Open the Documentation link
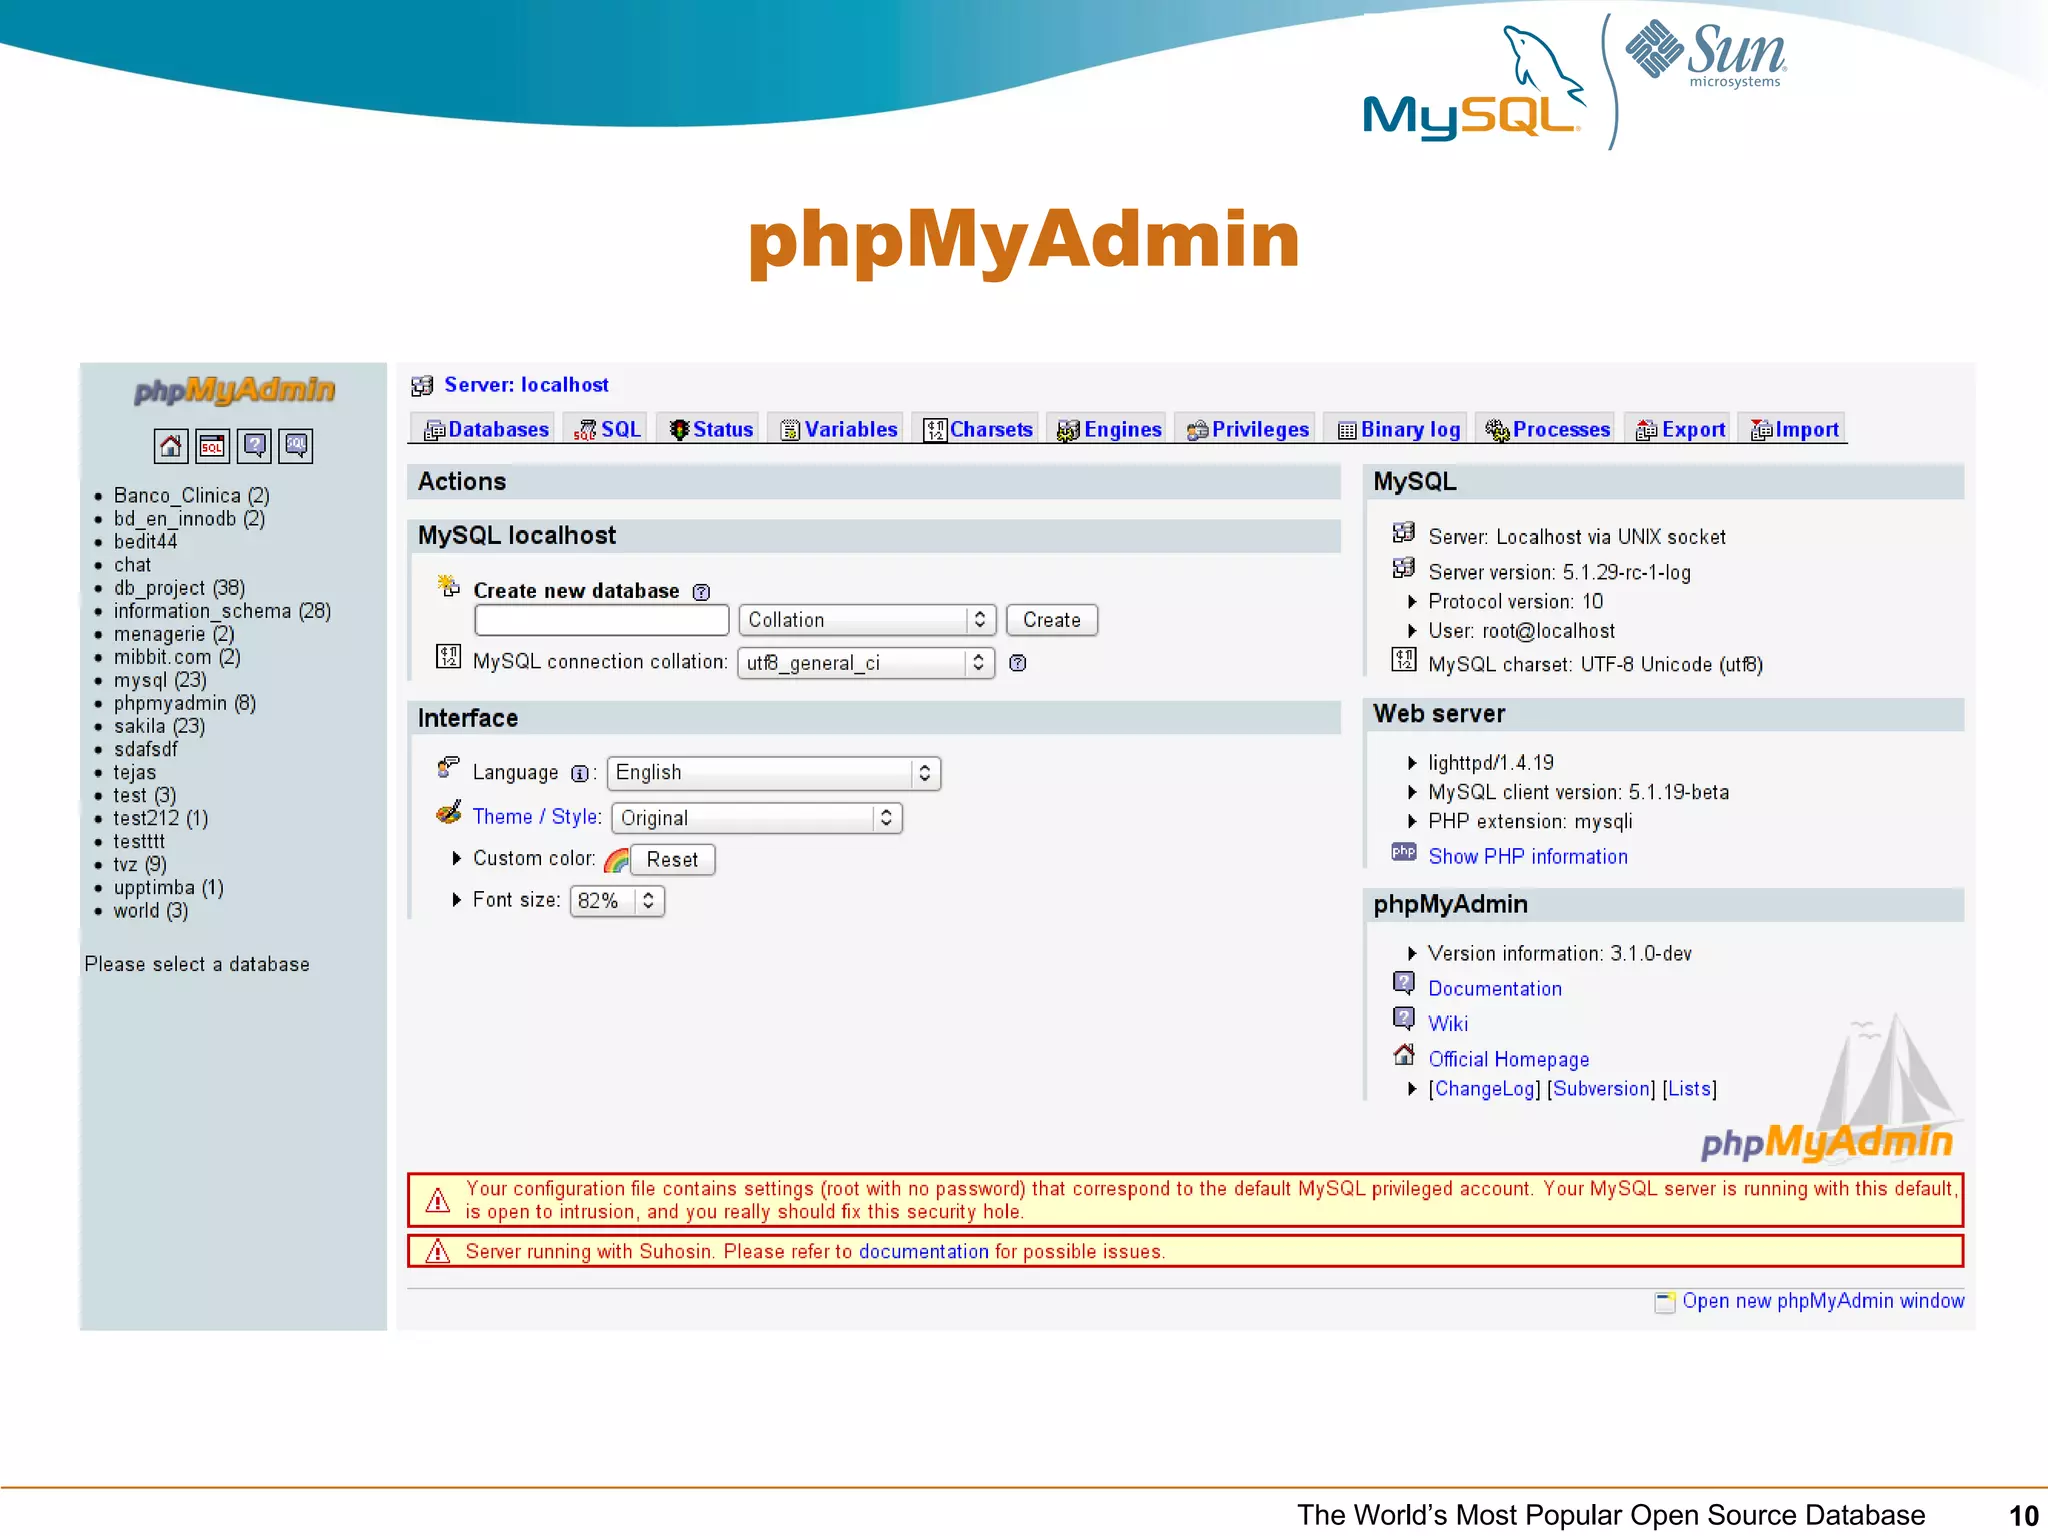2048x1536 pixels. point(1495,989)
